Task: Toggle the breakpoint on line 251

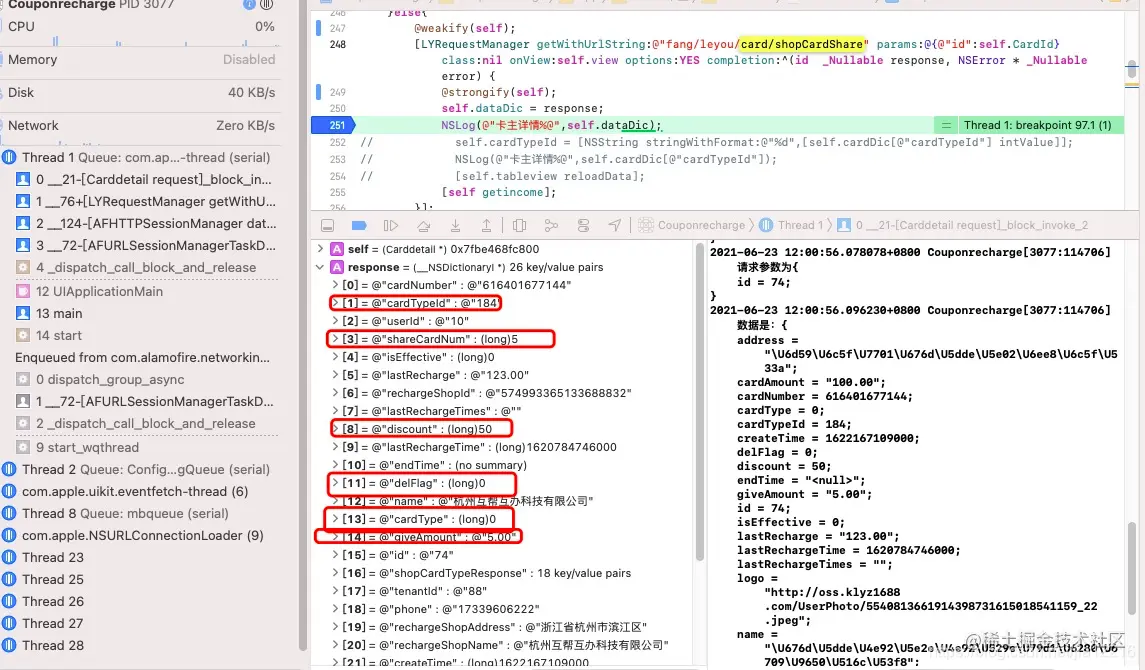Action: click(334, 126)
